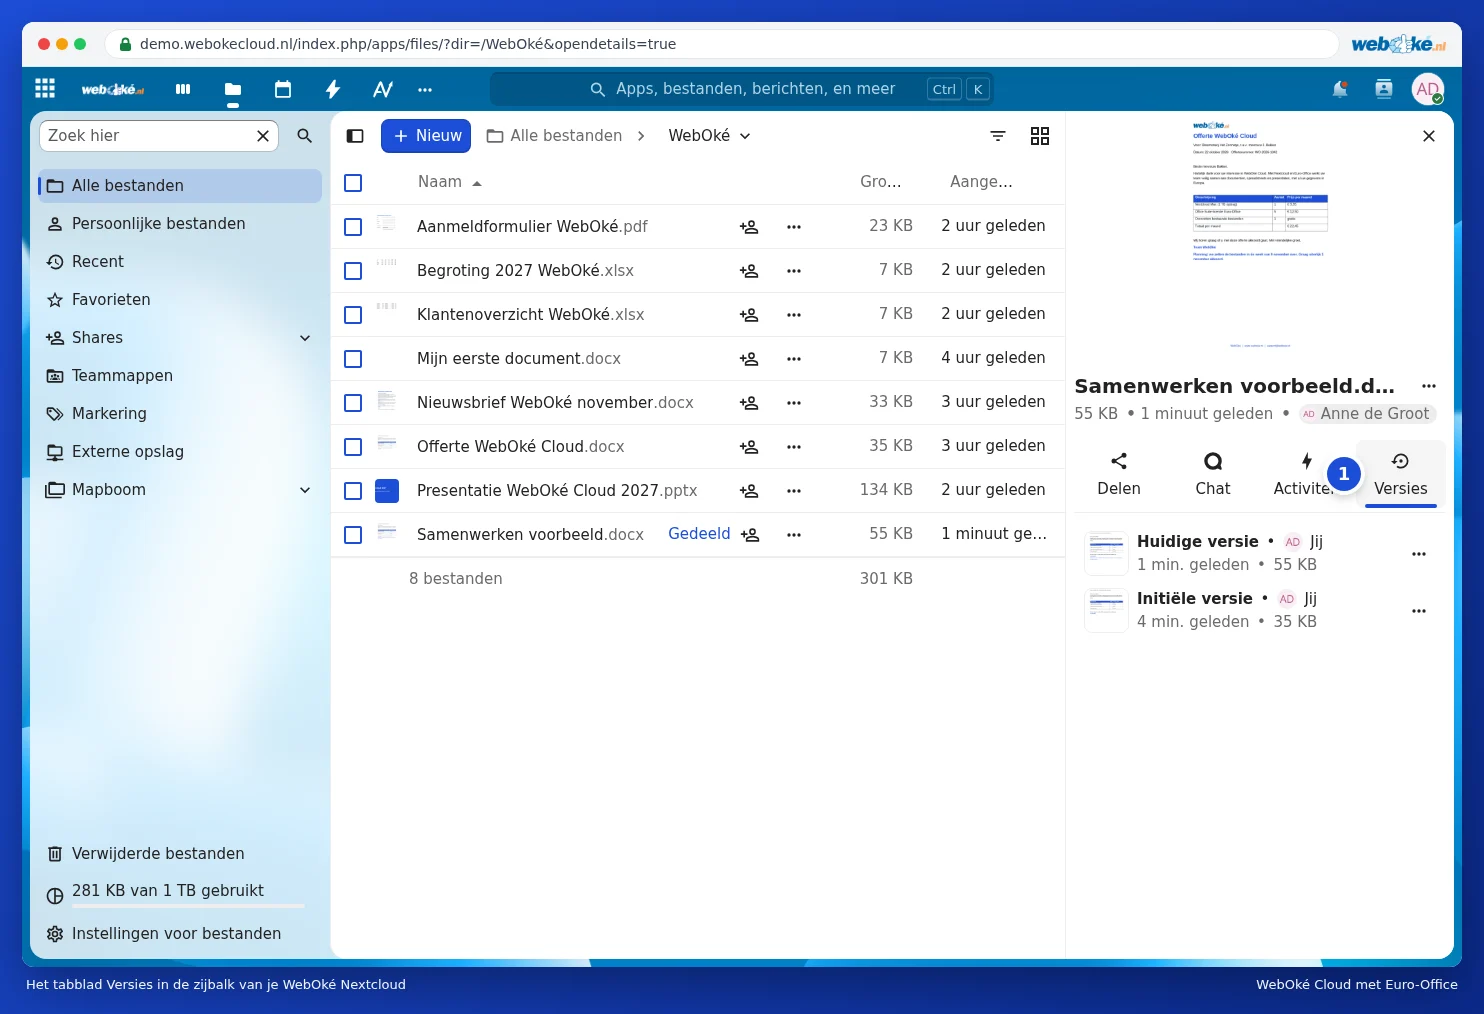The width and height of the screenshot is (1484, 1014).
Task: Select checkbox for Begroting 2027 WebOké.xlsx
Action: tap(353, 270)
